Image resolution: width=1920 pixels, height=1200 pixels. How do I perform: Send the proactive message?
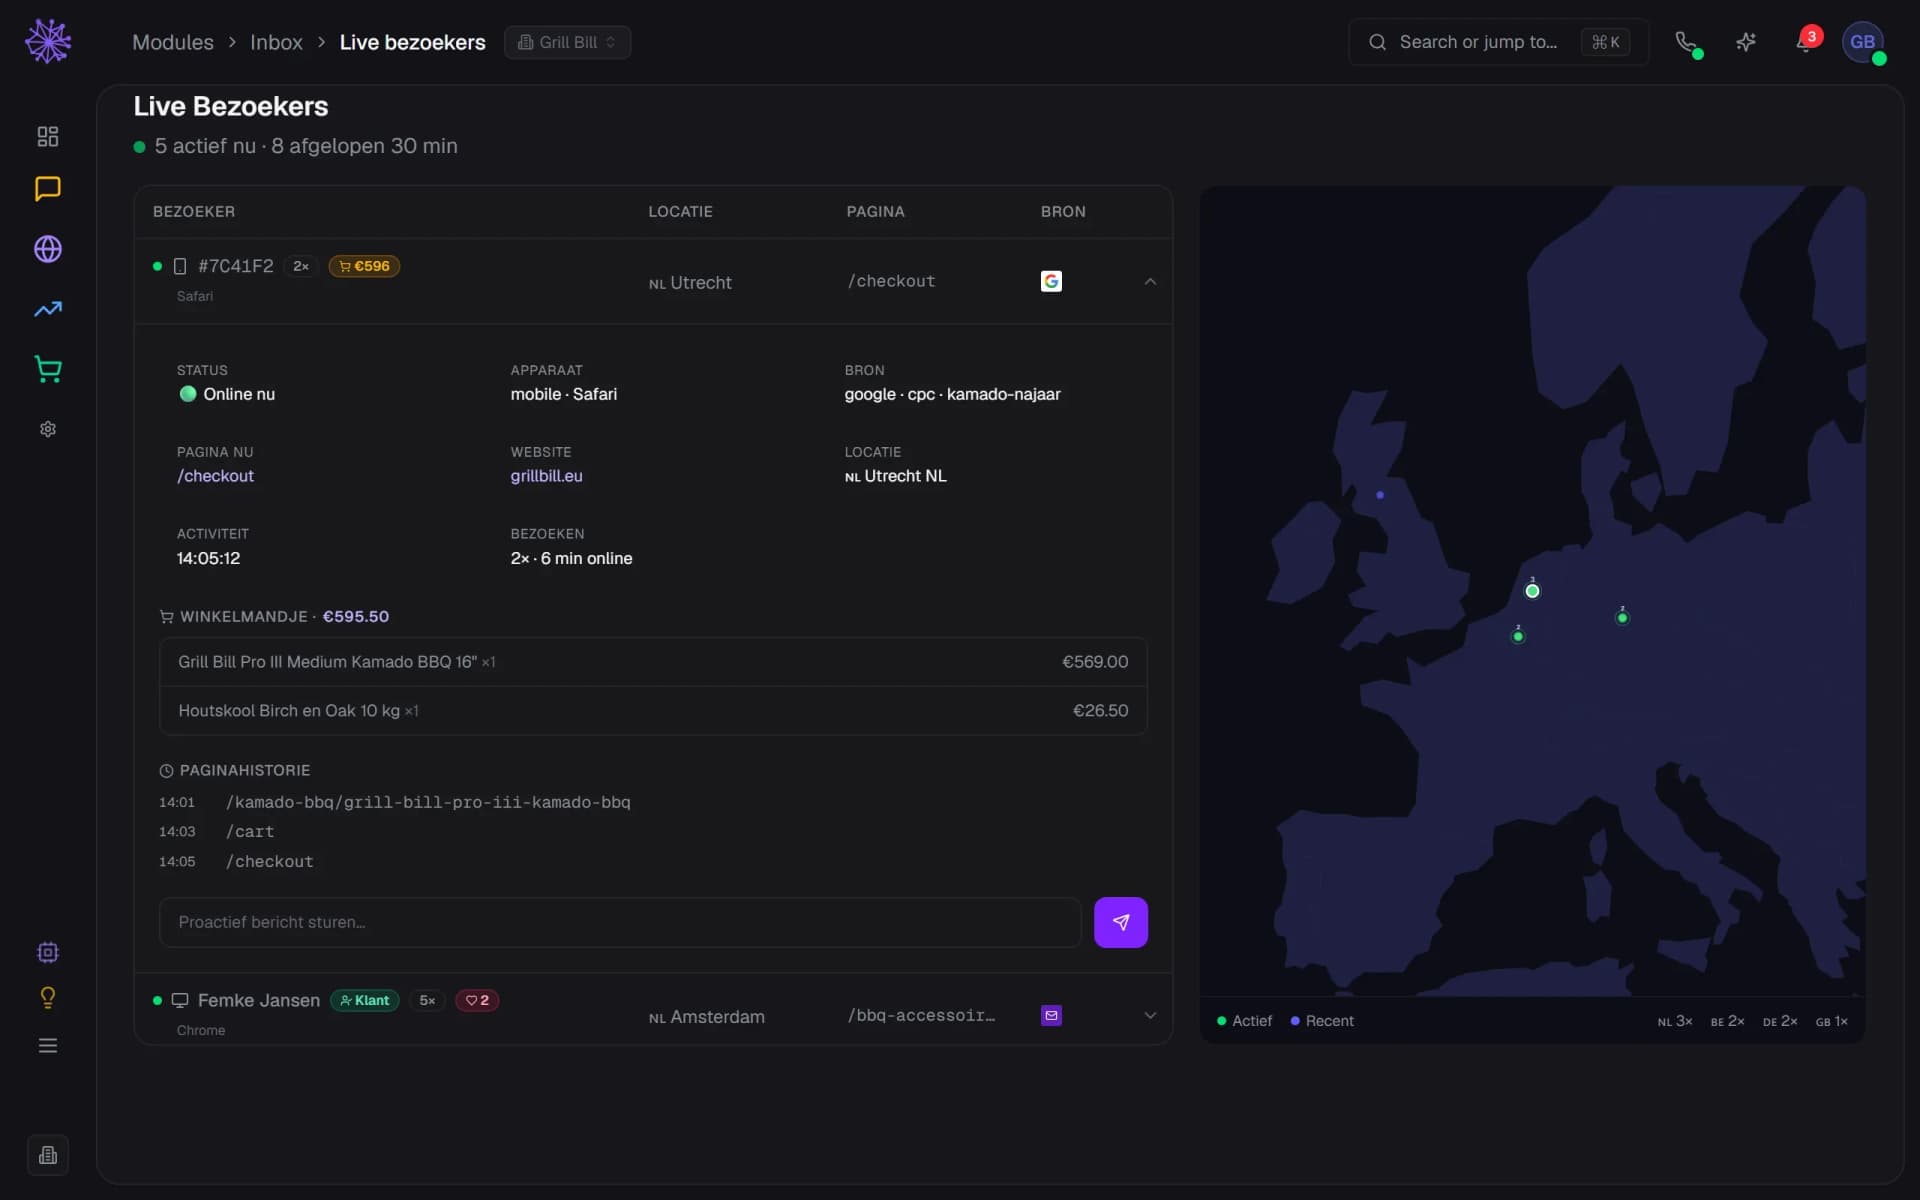tap(1121, 922)
